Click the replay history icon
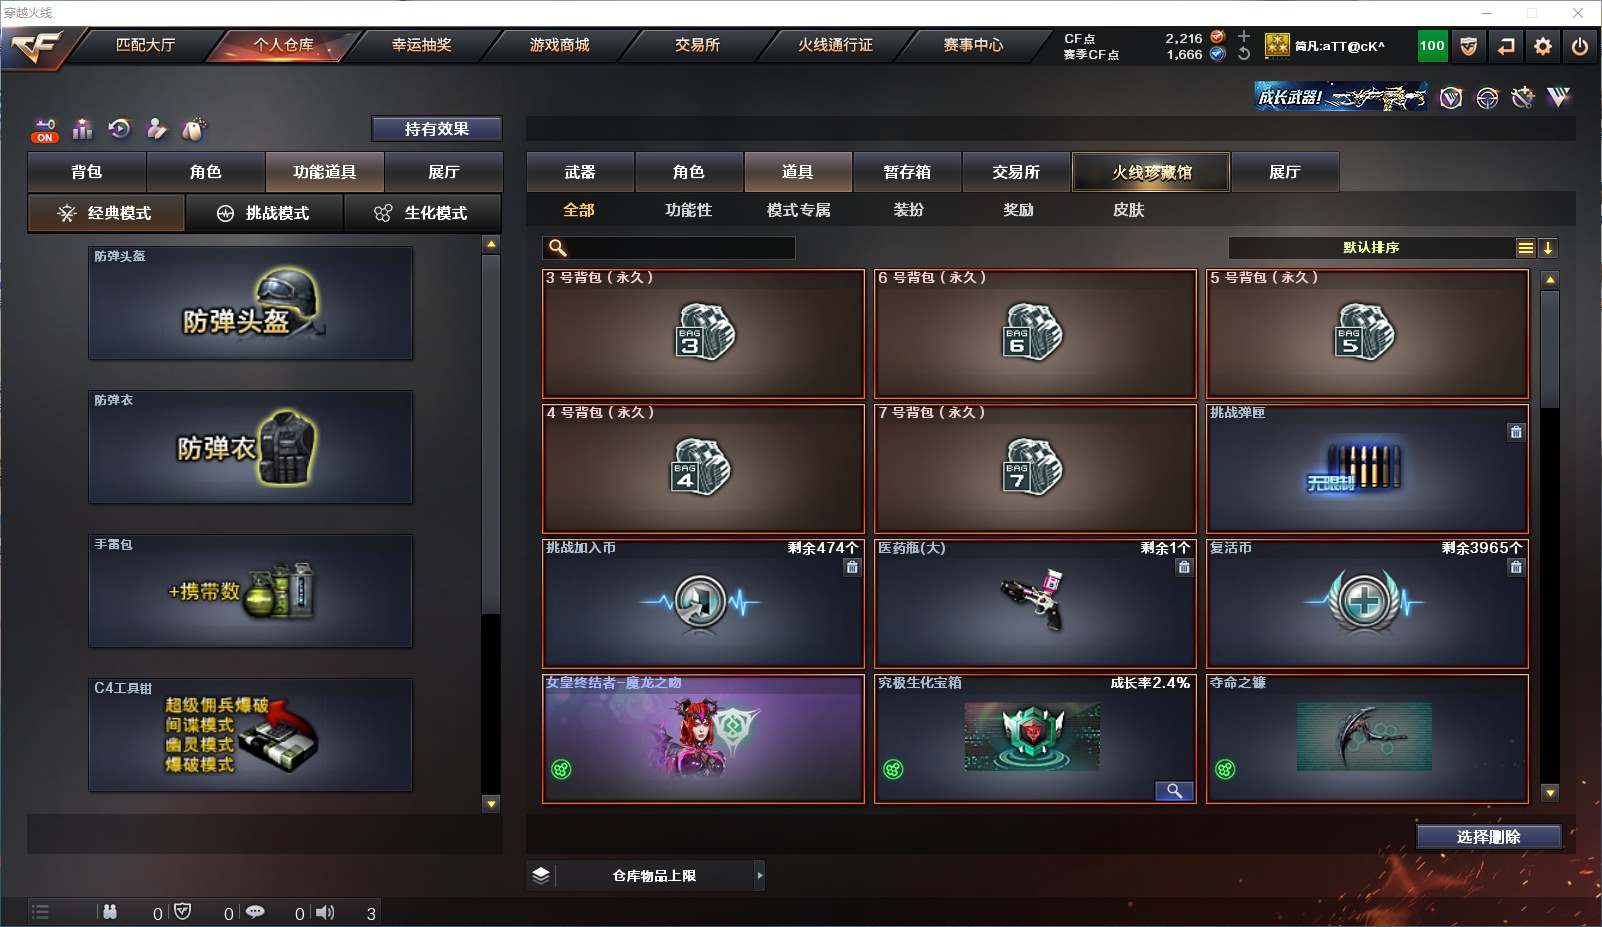Screen dimensions: 1602x927 (x=119, y=129)
